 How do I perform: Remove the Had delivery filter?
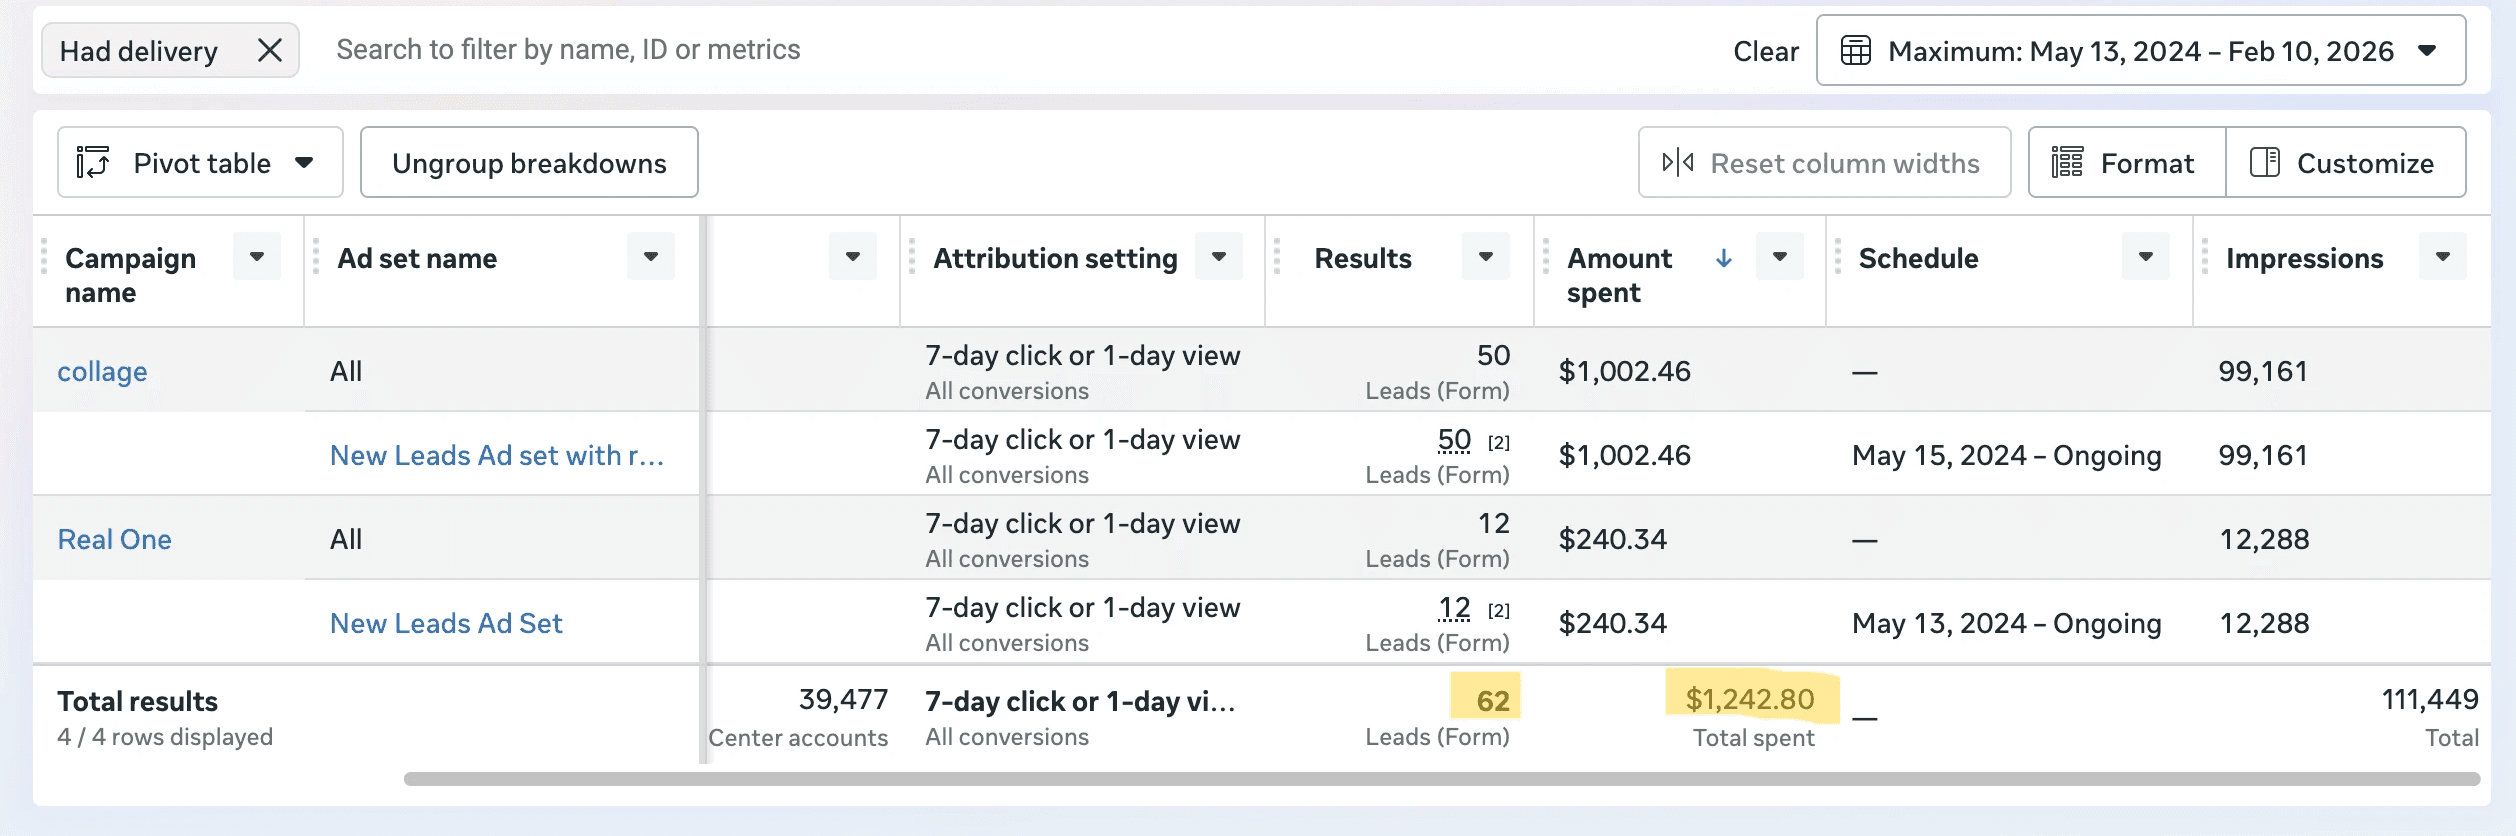tap(270, 50)
